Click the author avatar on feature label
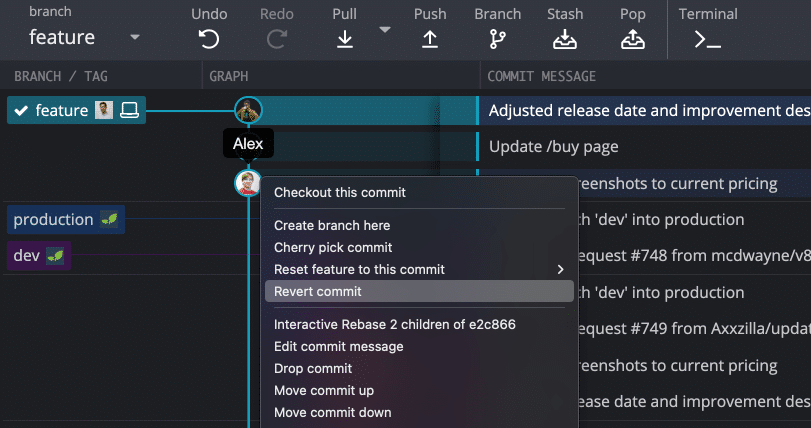This screenshot has height=428, width=811. [x=104, y=110]
